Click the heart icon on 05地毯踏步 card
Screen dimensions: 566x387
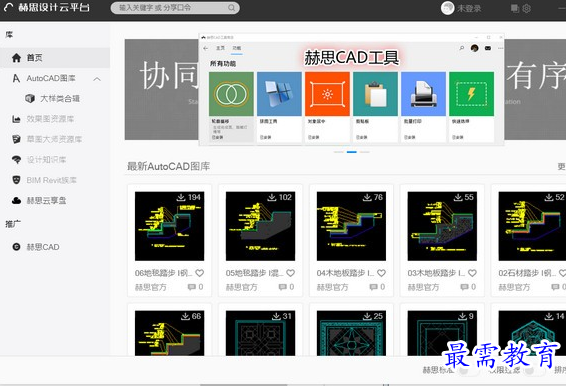pos(291,273)
